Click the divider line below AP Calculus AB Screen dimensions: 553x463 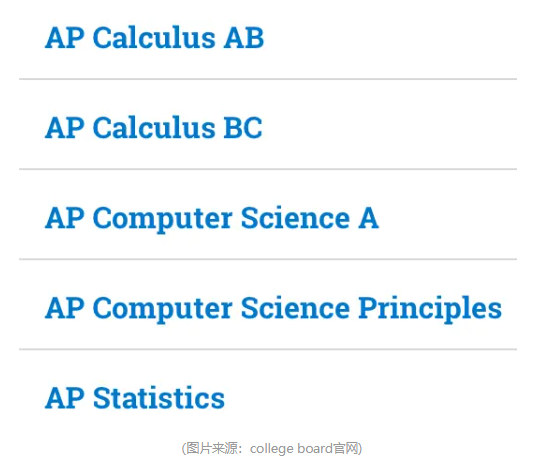(x=268, y=79)
